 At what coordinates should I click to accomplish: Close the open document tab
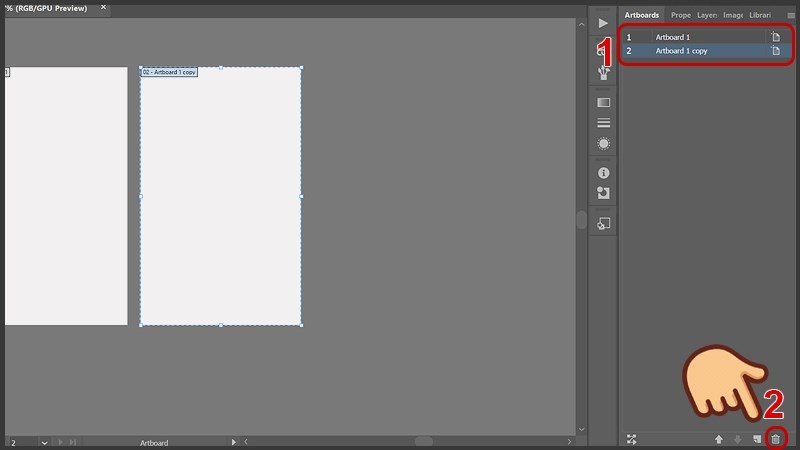103,7
